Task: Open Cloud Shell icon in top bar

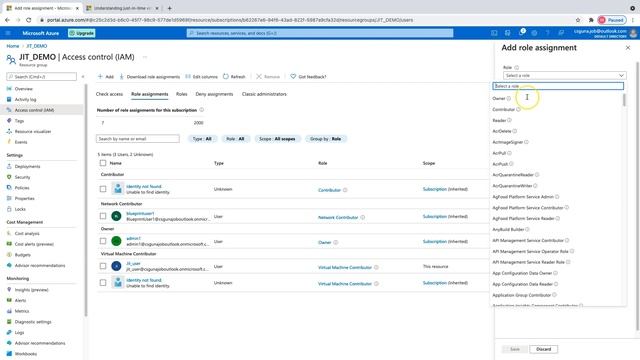Action: click(494, 33)
